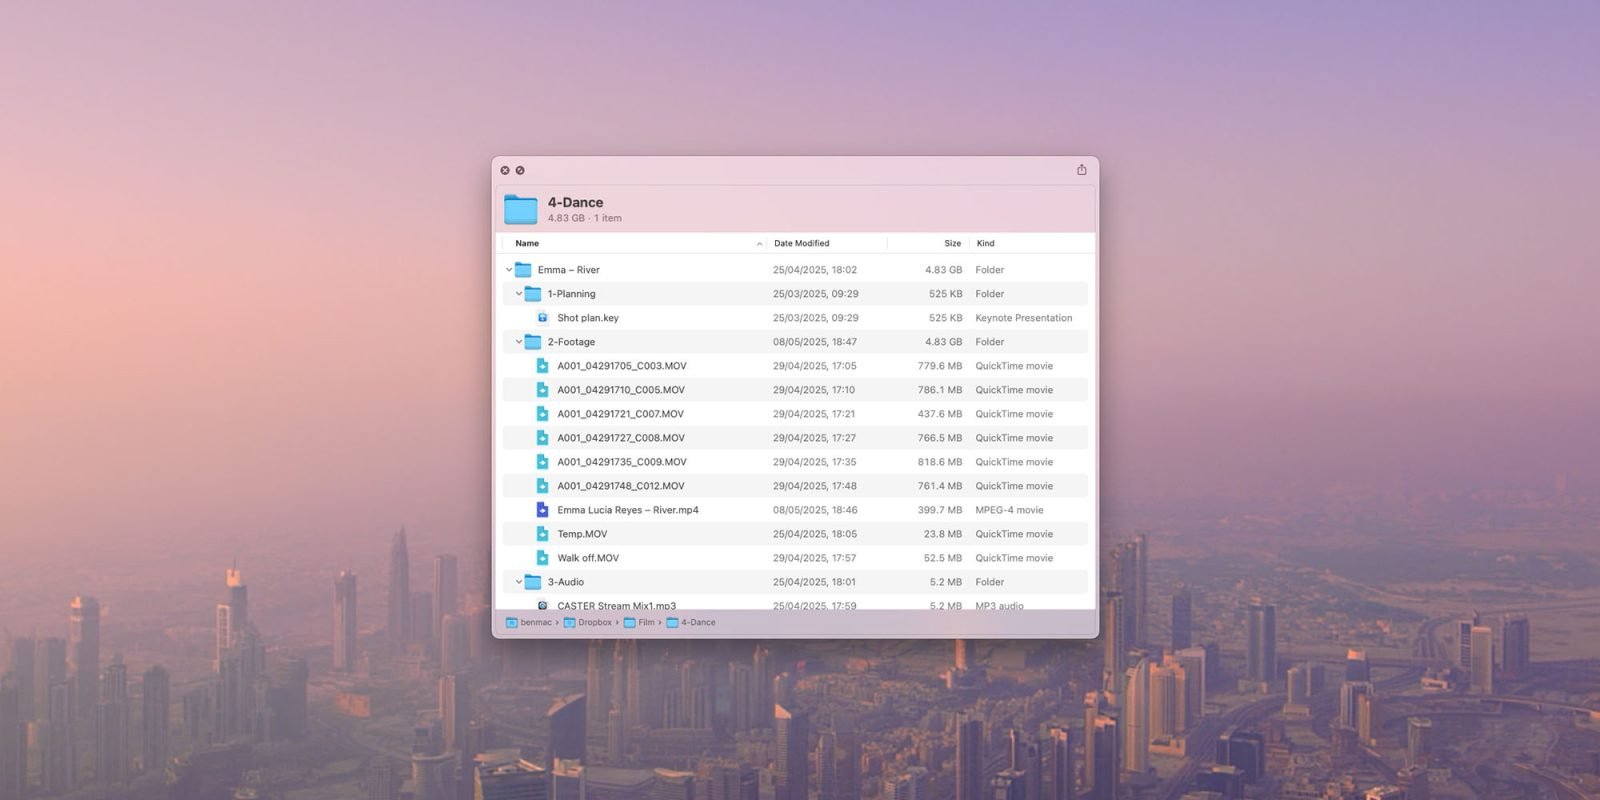This screenshot has width=1600, height=800.
Task: Sort by the Name column header
Action: coord(527,243)
